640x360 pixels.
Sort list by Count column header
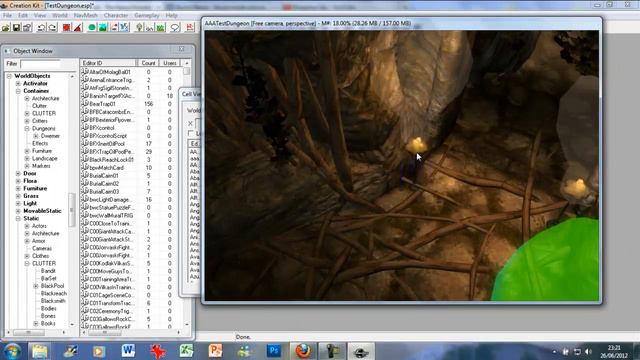[148, 63]
